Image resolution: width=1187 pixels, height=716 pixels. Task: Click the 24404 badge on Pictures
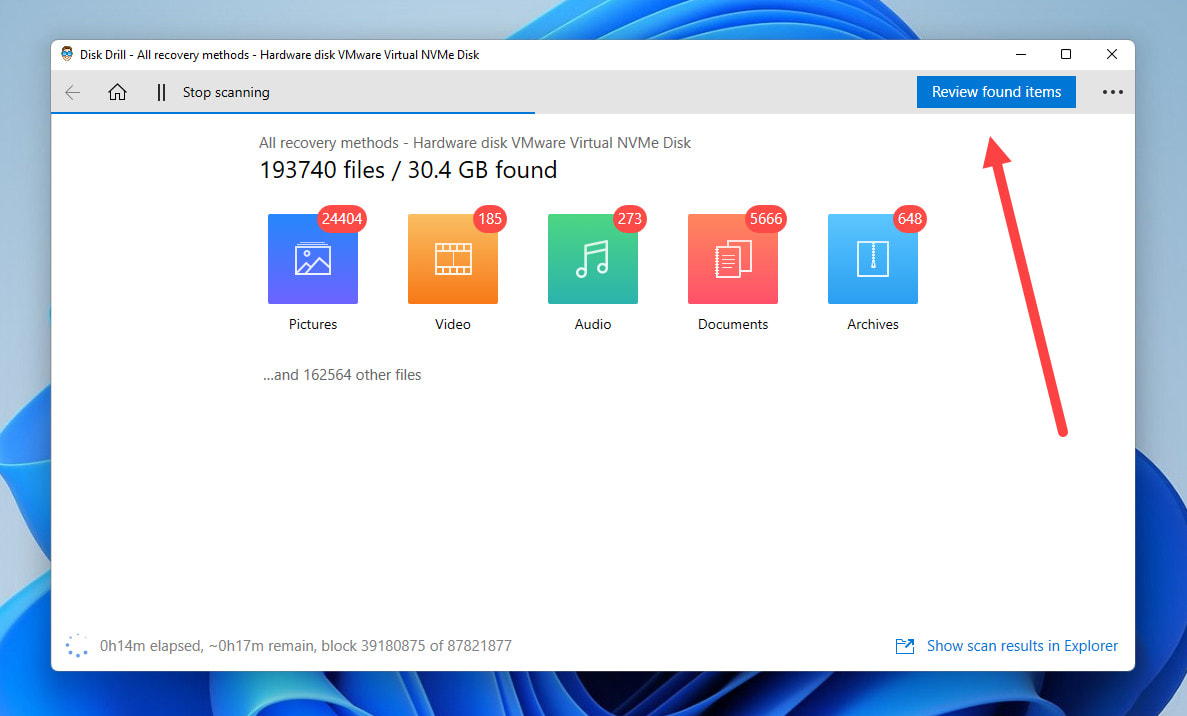coord(341,219)
